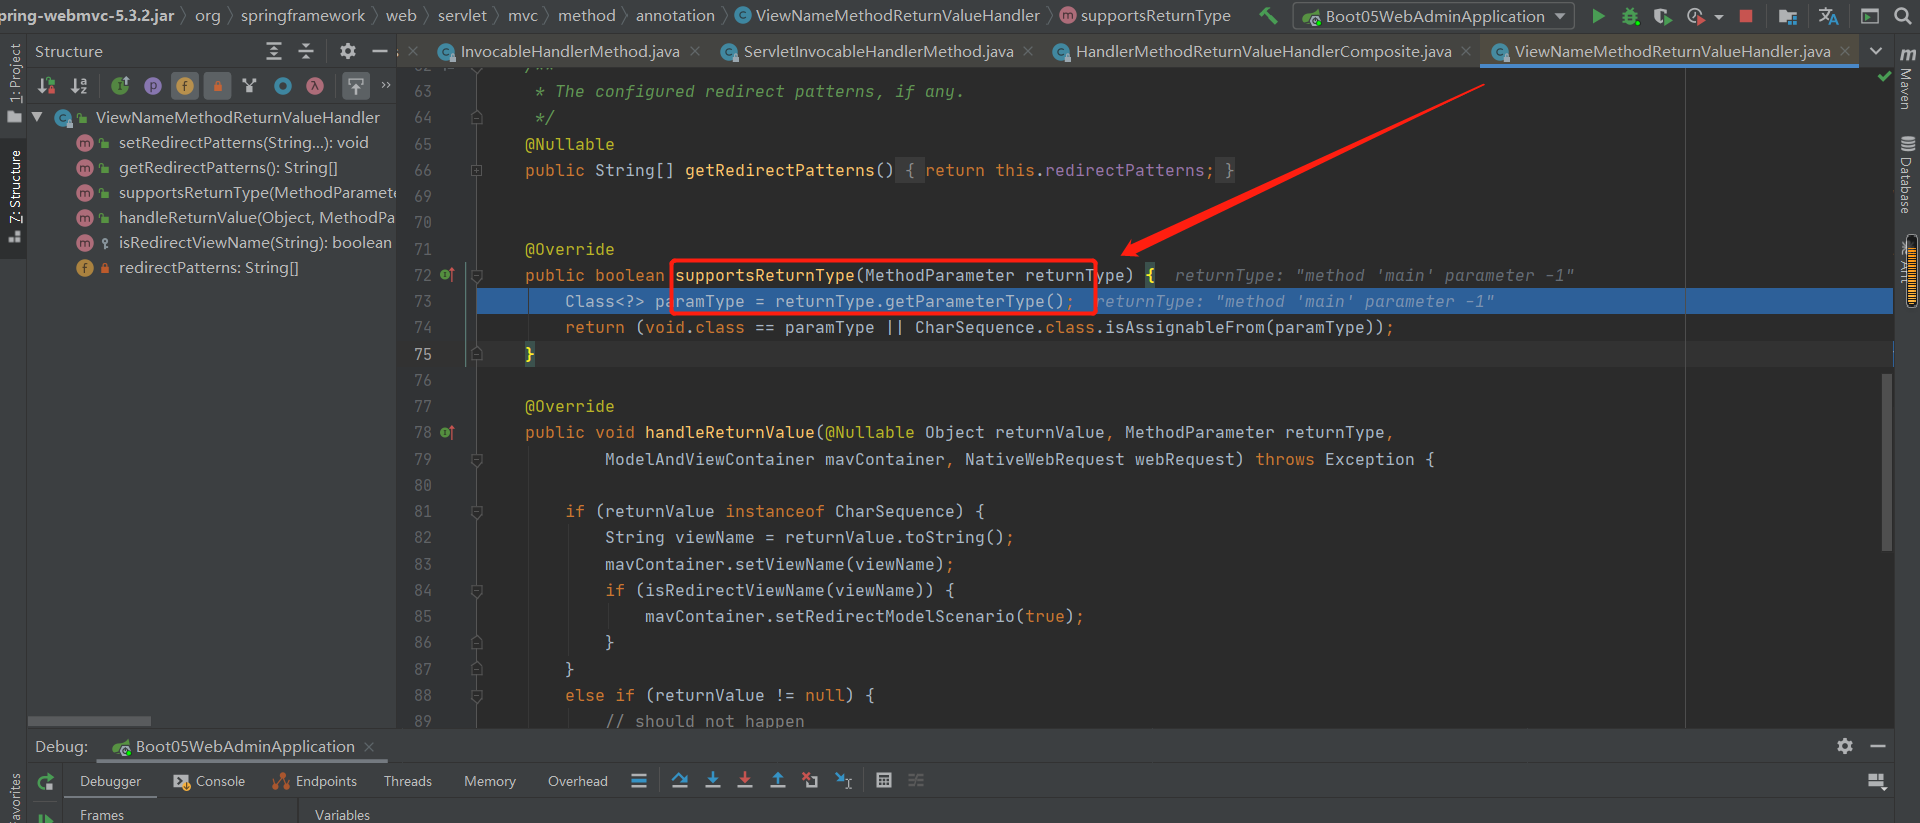
Task: Select handleReturnValue method in Structure tree
Action: click(x=256, y=217)
